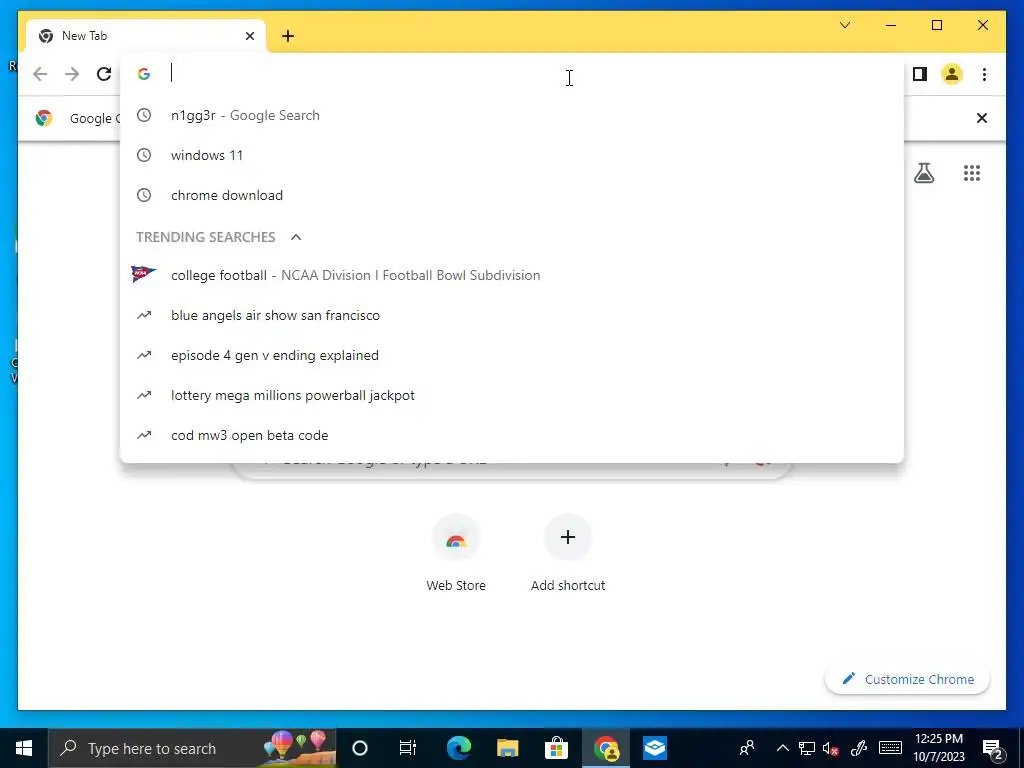Collapse the Trending Searches section
This screenshot has height=768, width=1024.
click(296, 237)
